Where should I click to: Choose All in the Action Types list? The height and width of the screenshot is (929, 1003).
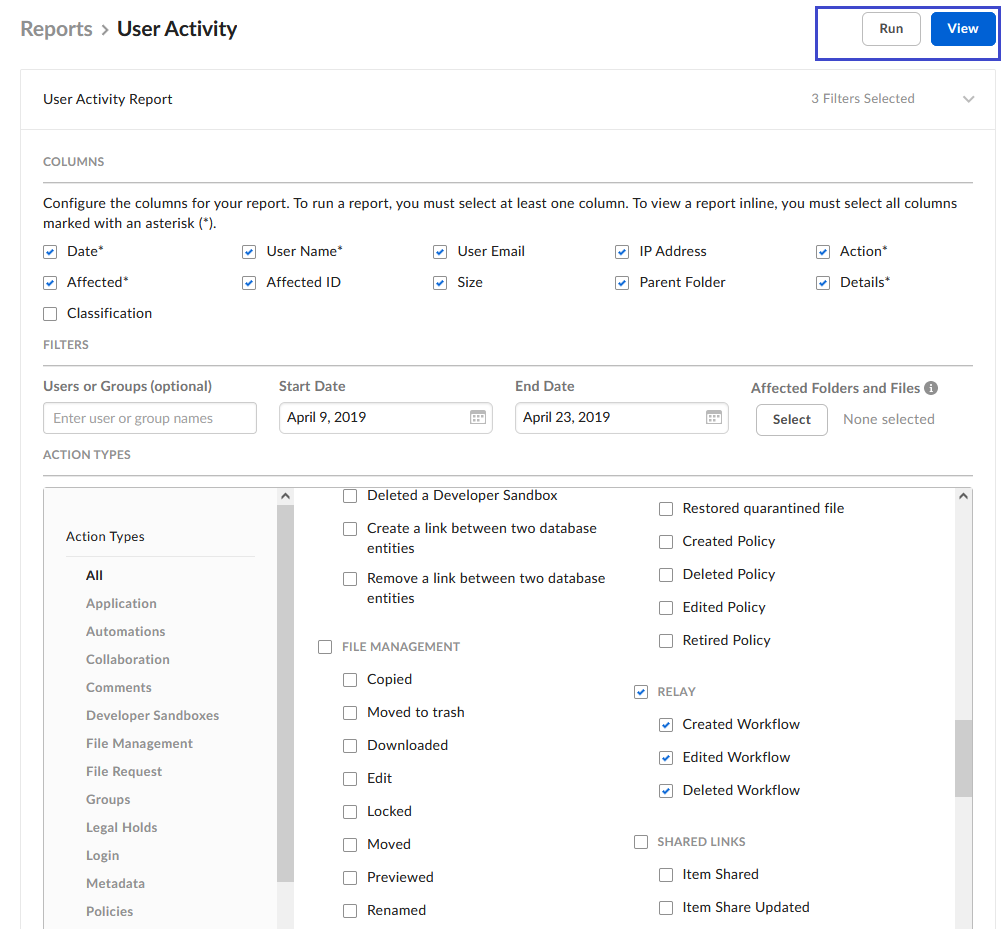[93, 575]
